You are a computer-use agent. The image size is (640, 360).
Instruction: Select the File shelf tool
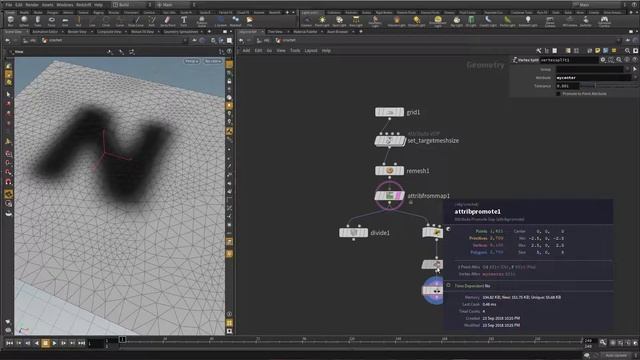pos(249,20)
